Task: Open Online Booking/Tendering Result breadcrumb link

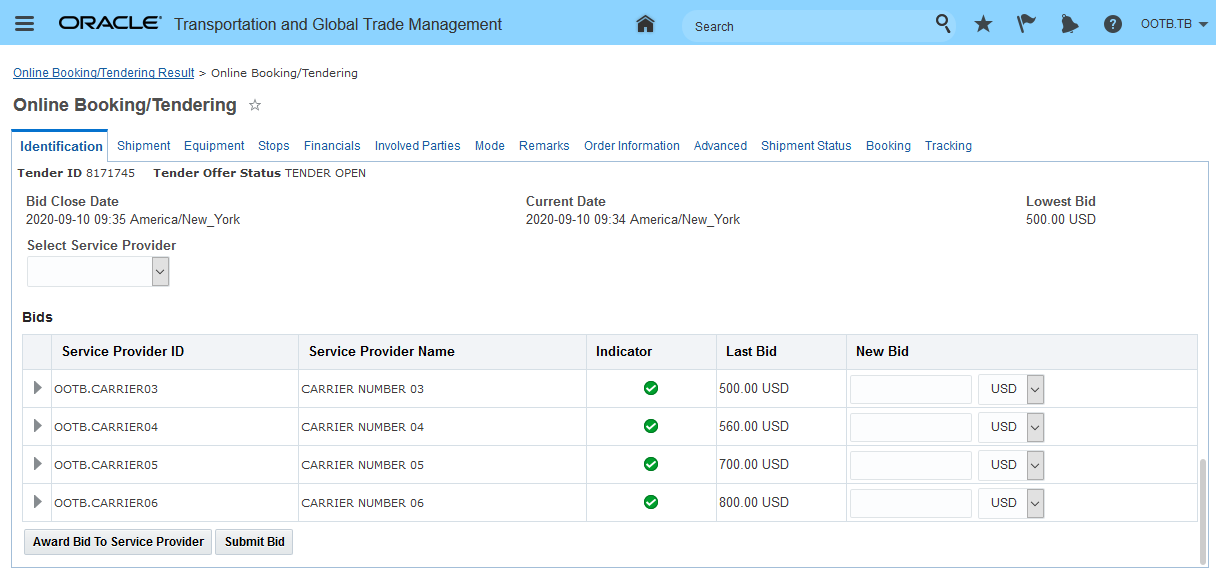Action: pyautogui.click(x=104, y=73)
